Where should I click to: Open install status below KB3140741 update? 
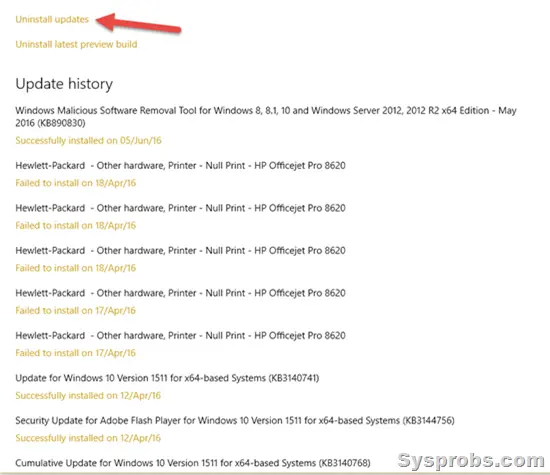pos(88,395)
